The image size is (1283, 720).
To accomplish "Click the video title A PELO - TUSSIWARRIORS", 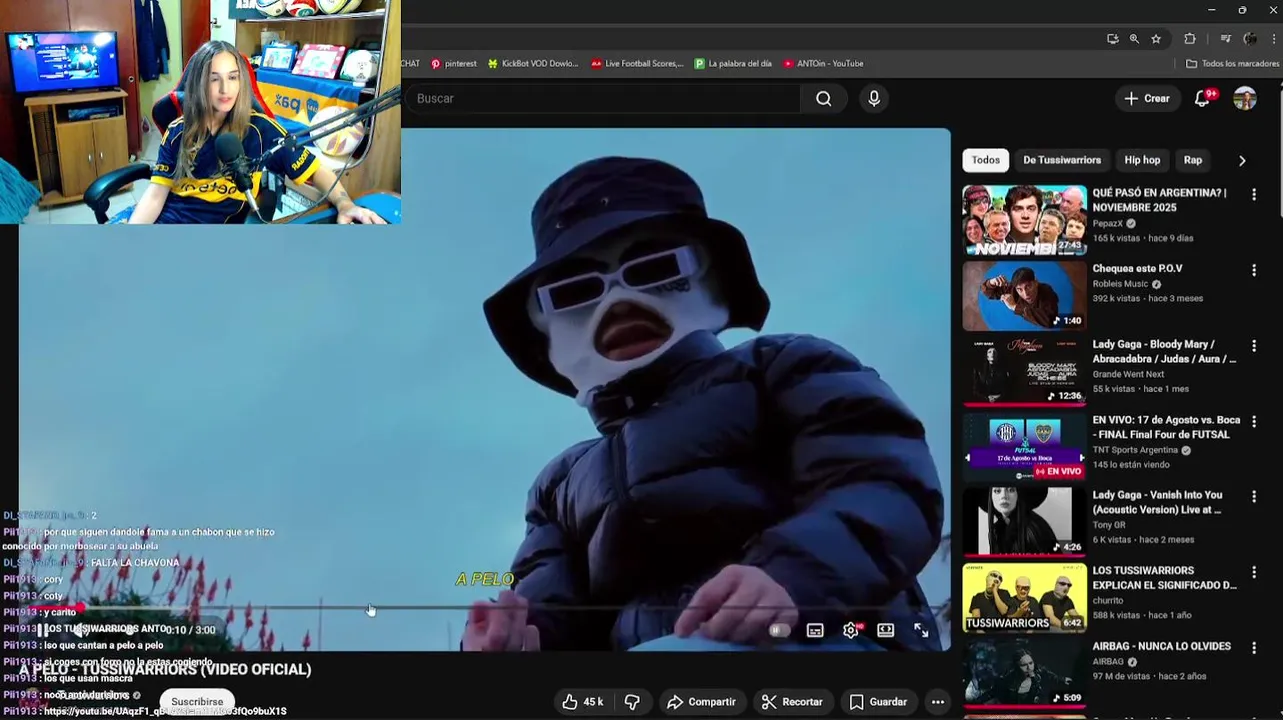I will pos(165,670).
